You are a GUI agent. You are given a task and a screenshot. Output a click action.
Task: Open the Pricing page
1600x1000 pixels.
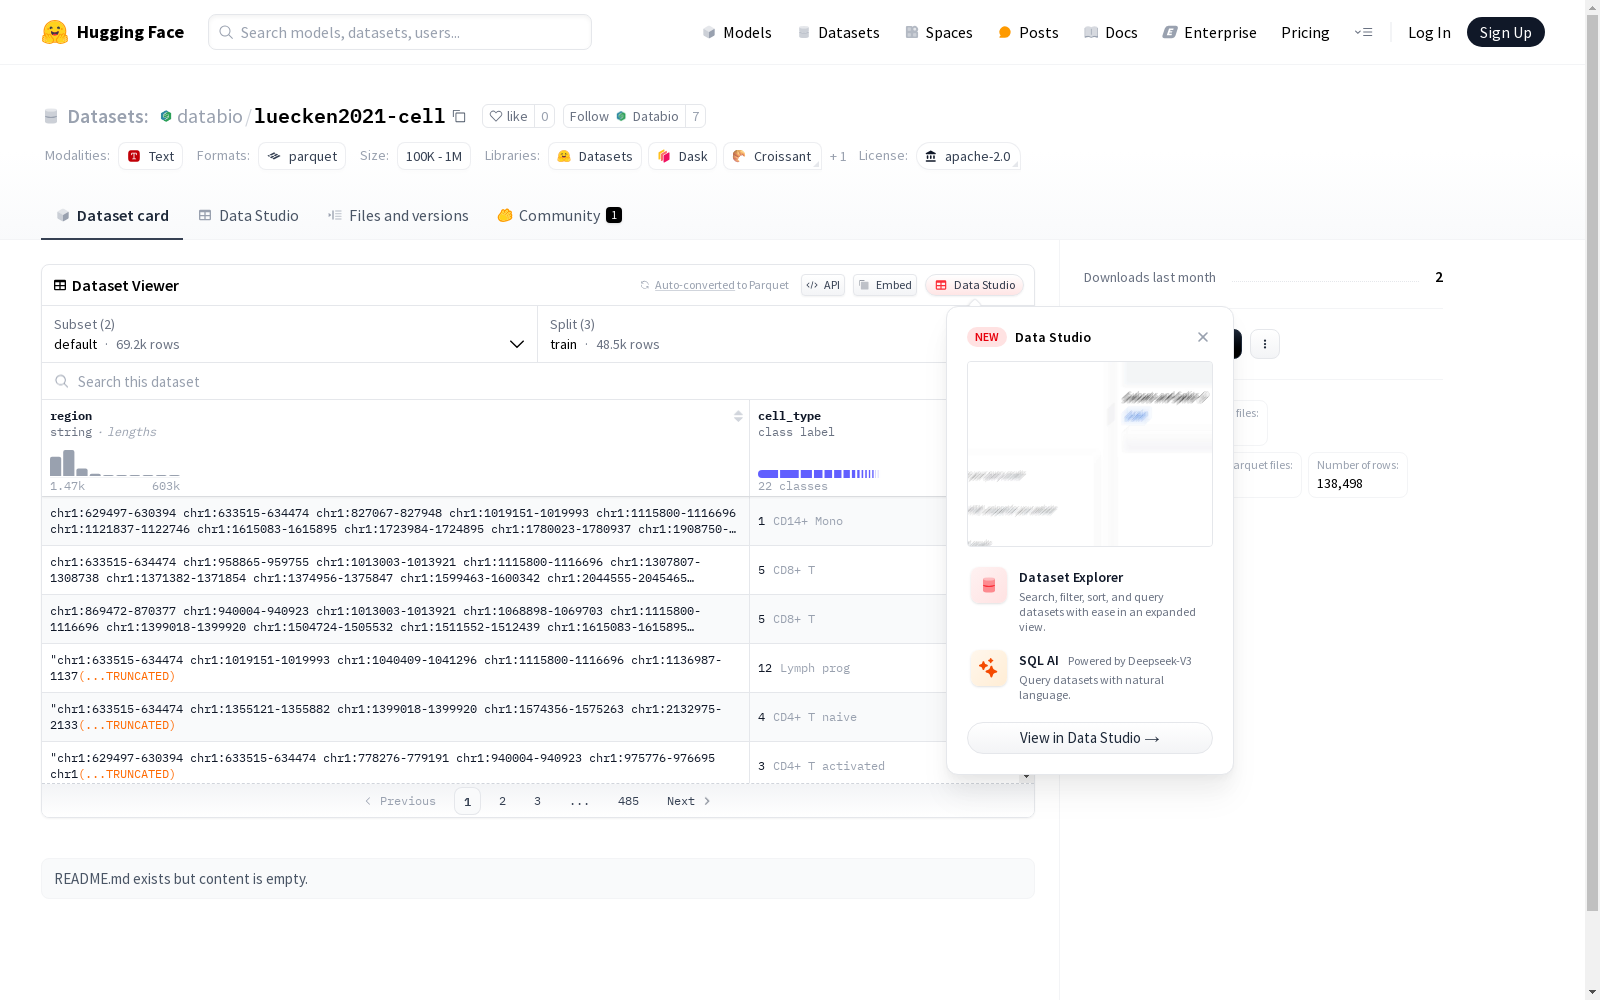pyautogui.click(x=1305, y=32)
